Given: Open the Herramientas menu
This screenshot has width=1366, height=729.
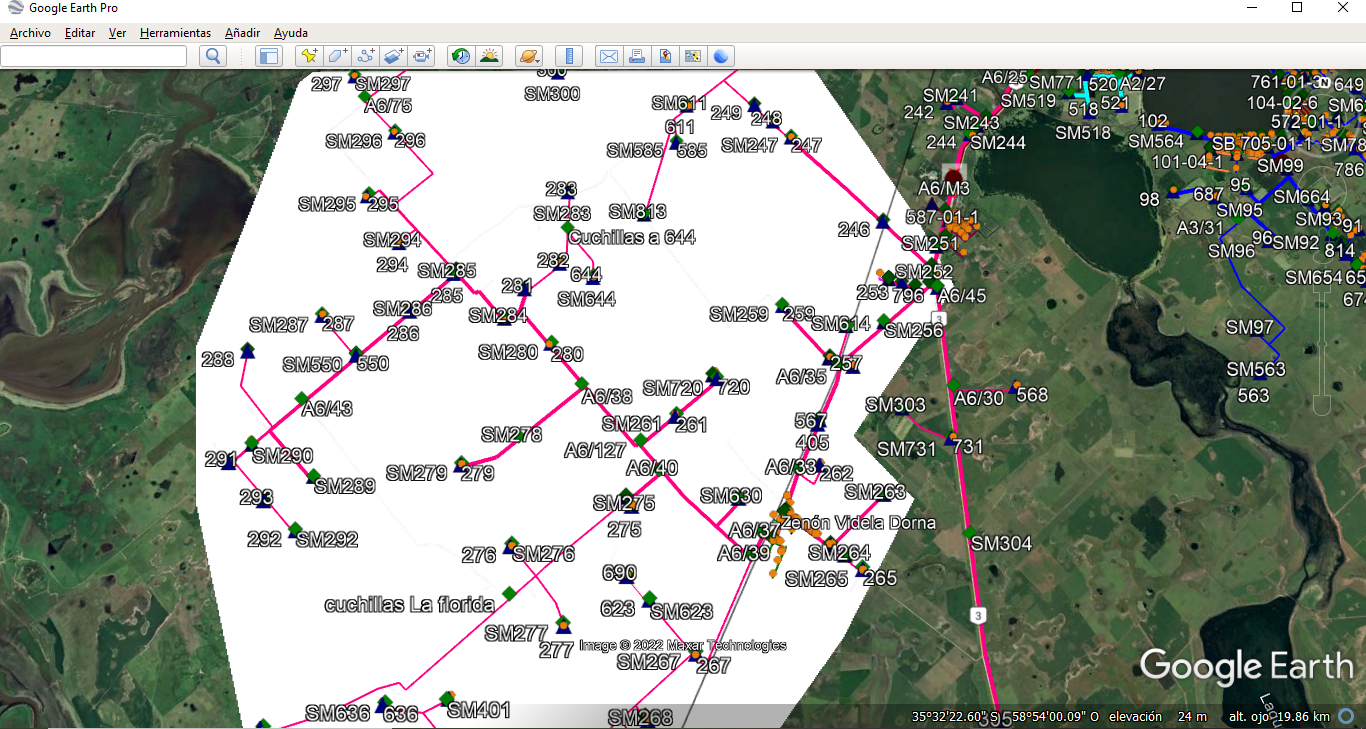Looking at the screenshot, I should tap(175, 33).
